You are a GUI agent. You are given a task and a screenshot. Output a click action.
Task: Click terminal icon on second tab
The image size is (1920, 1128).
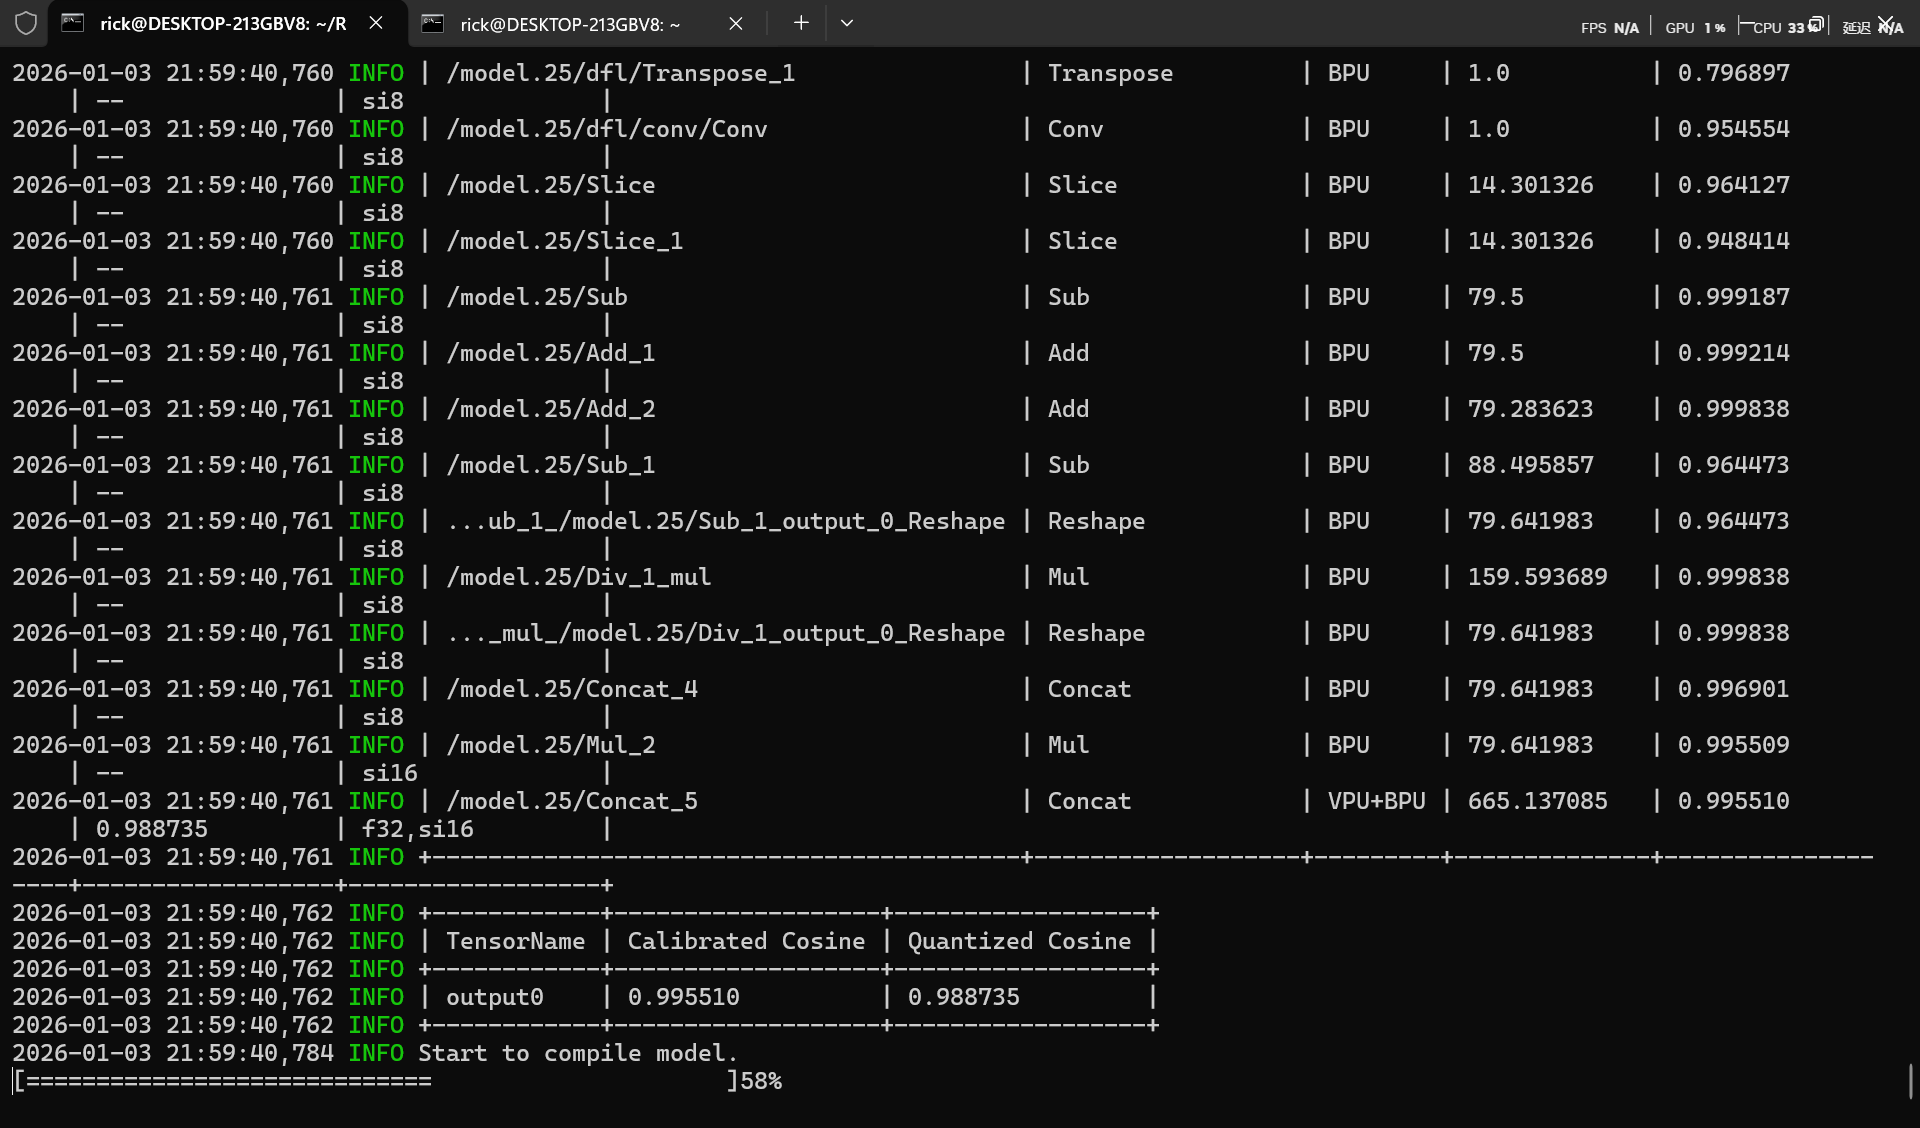point(433,23)
